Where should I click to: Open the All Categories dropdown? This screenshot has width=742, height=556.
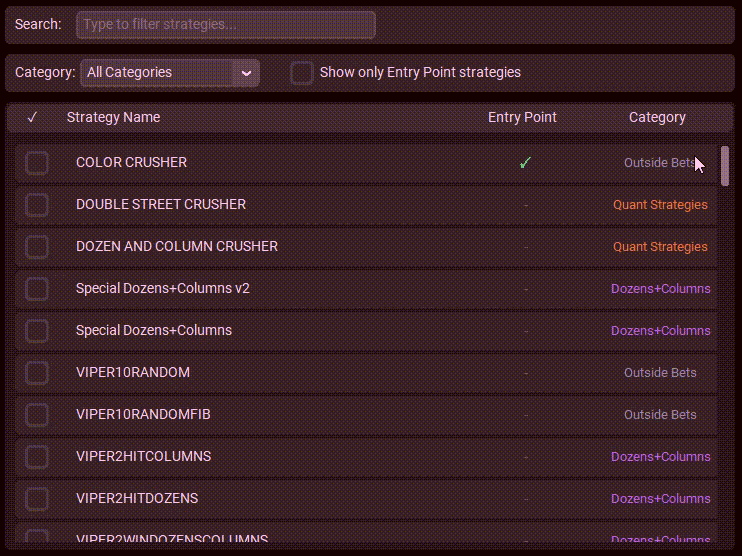click(158, 73)
